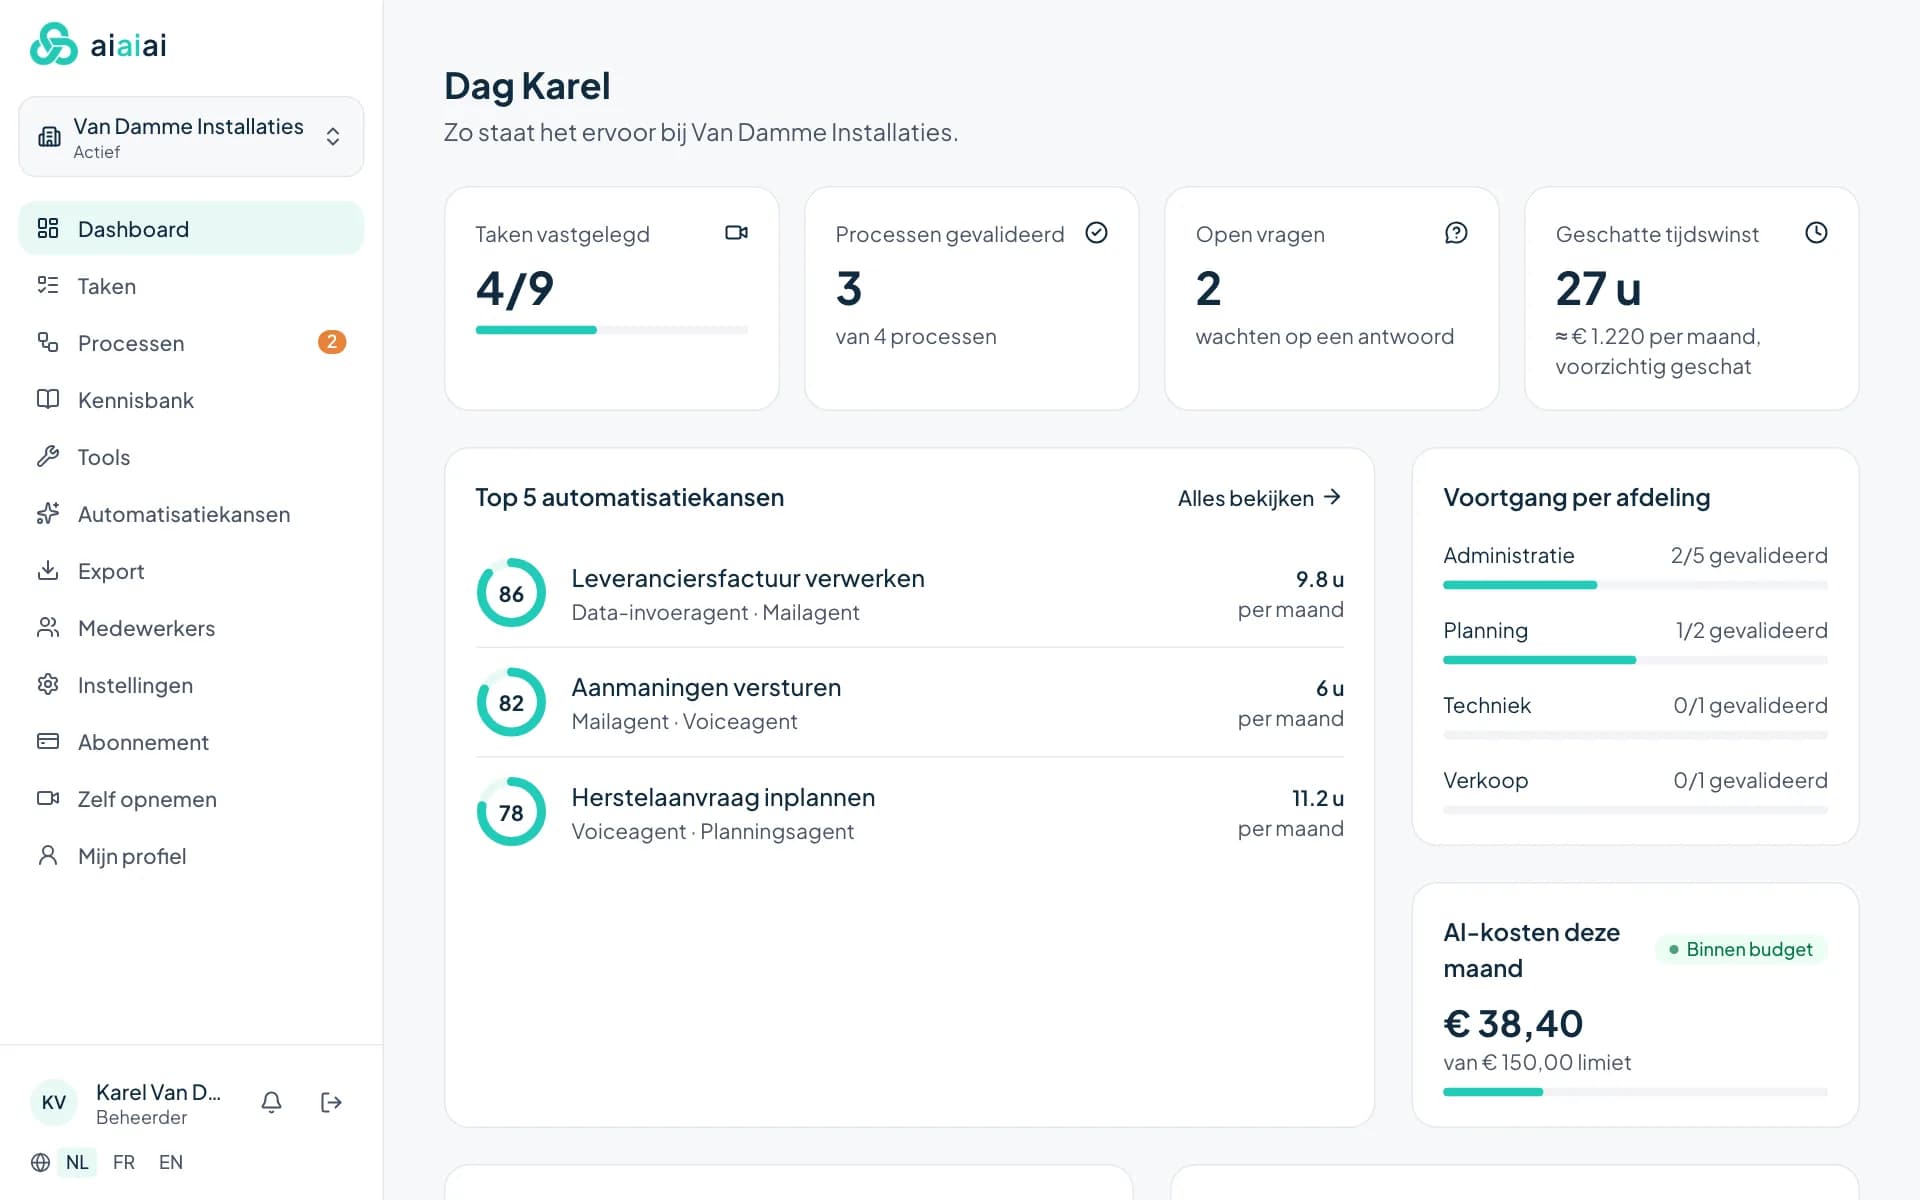Click the Karel Van D... Beheerder name

(x=158, y=1104)
